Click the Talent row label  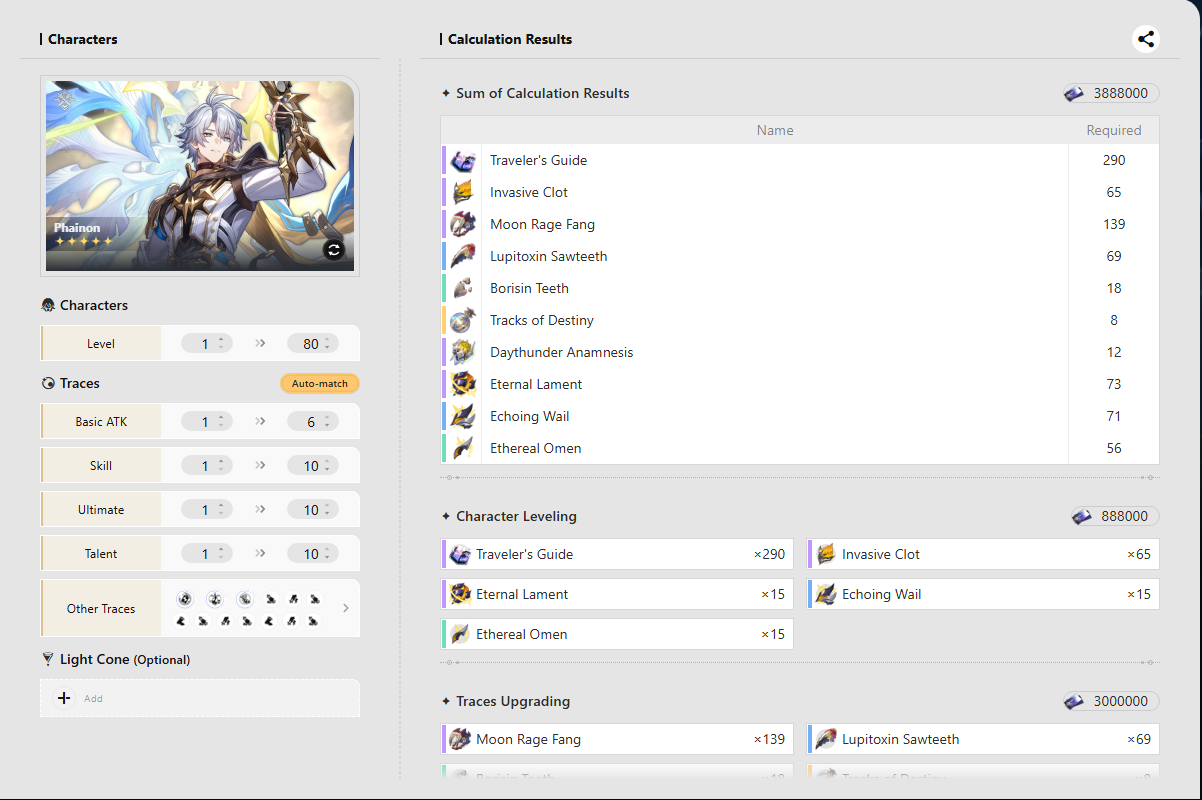coord(101,553)
